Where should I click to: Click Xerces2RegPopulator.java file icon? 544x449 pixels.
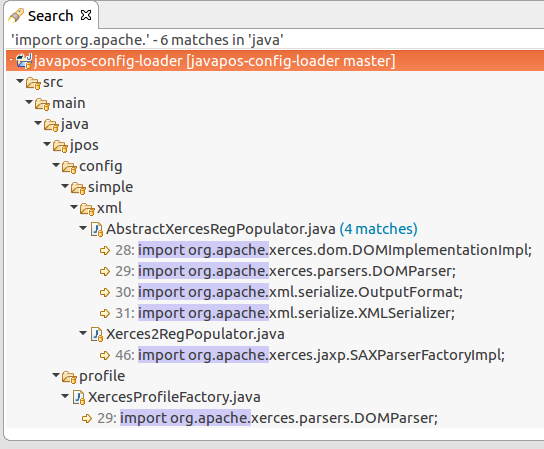97,334
